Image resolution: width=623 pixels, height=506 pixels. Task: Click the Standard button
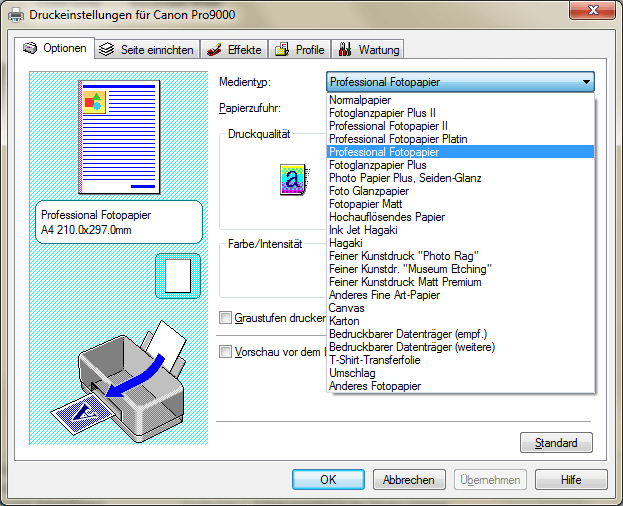pos(556,442)
